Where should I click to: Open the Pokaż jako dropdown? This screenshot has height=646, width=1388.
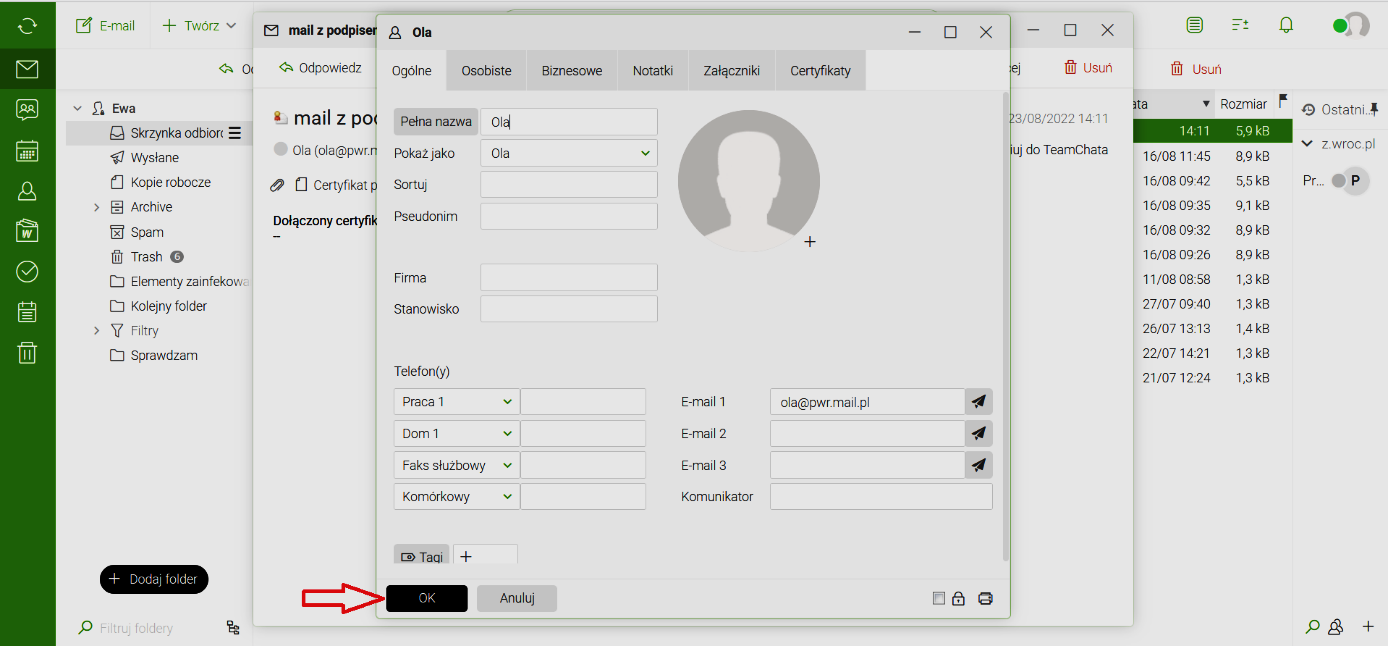(x=569, y=153)
